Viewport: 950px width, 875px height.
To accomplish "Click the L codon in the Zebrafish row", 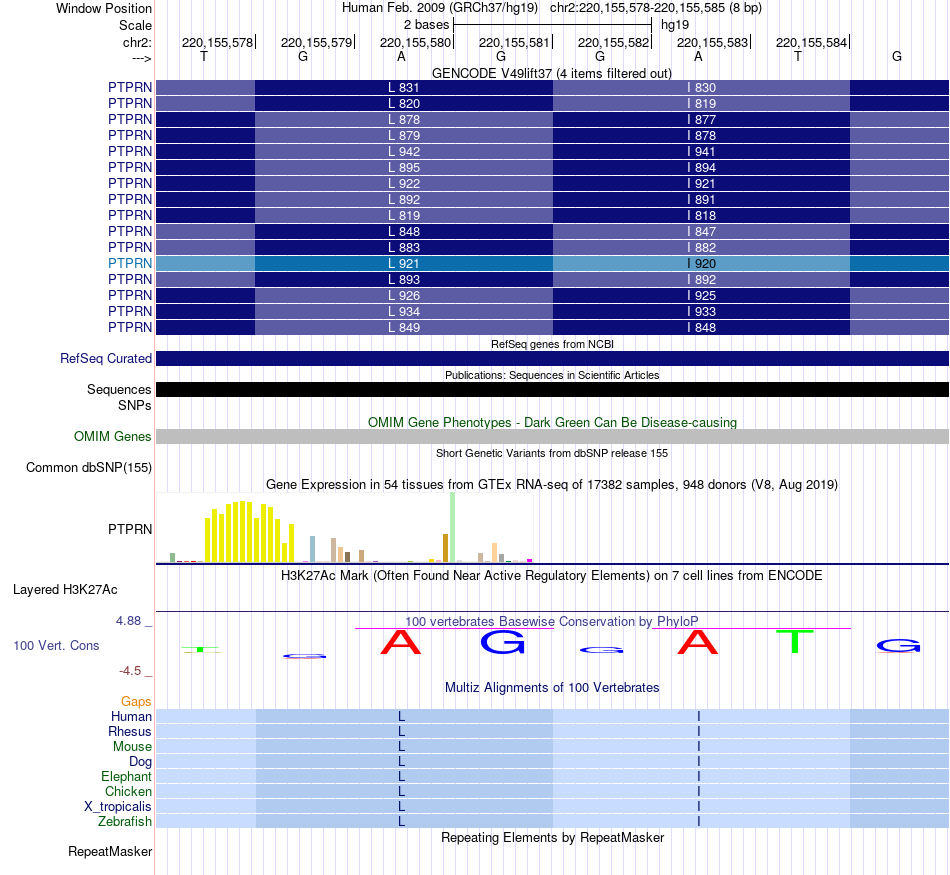I will click(x=401, y=822).
